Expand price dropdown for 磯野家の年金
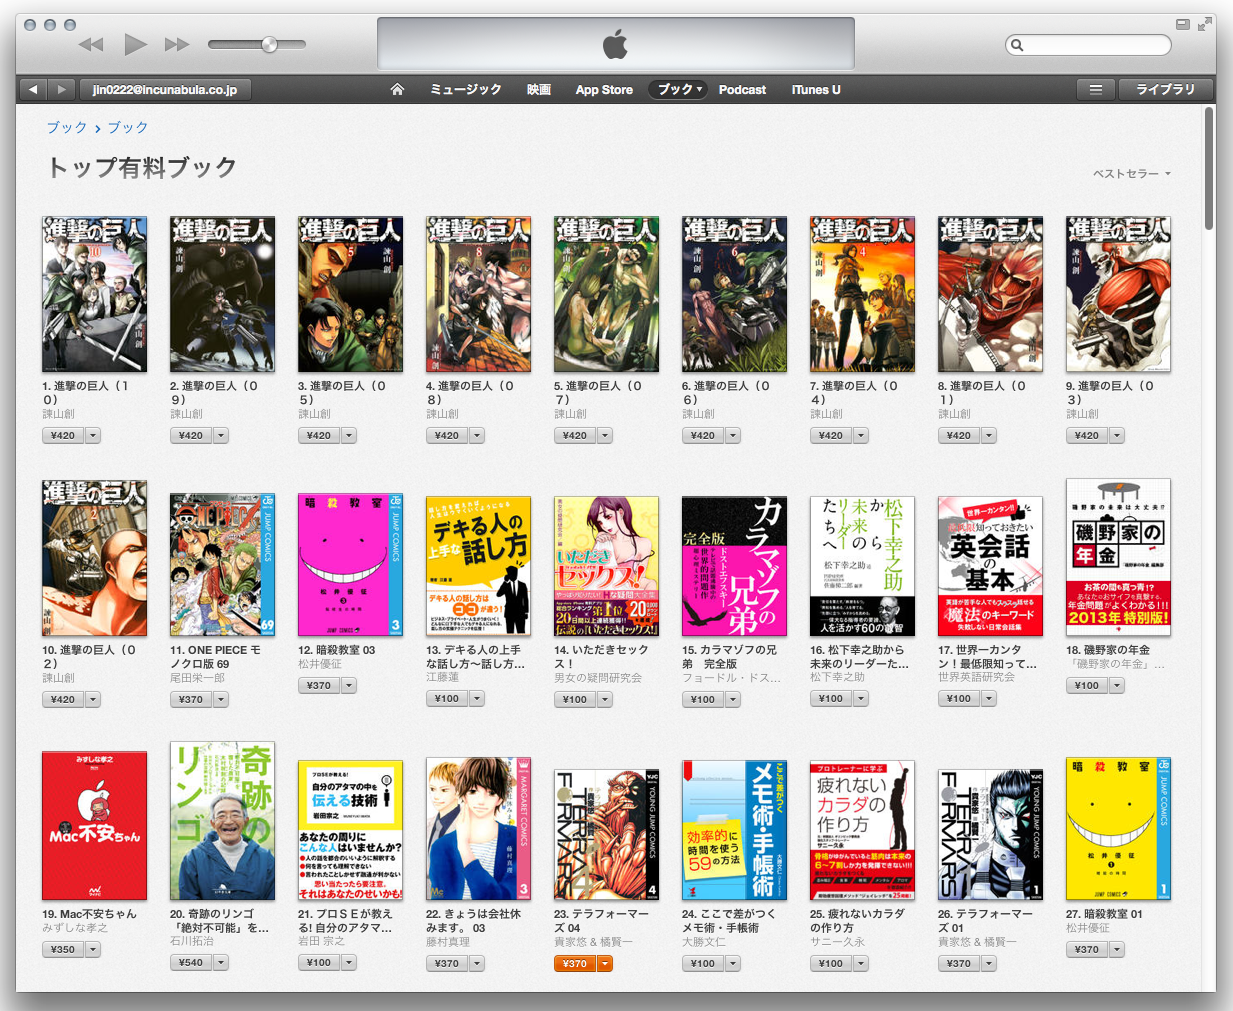The image size is (1233, 1011). 1117,686
